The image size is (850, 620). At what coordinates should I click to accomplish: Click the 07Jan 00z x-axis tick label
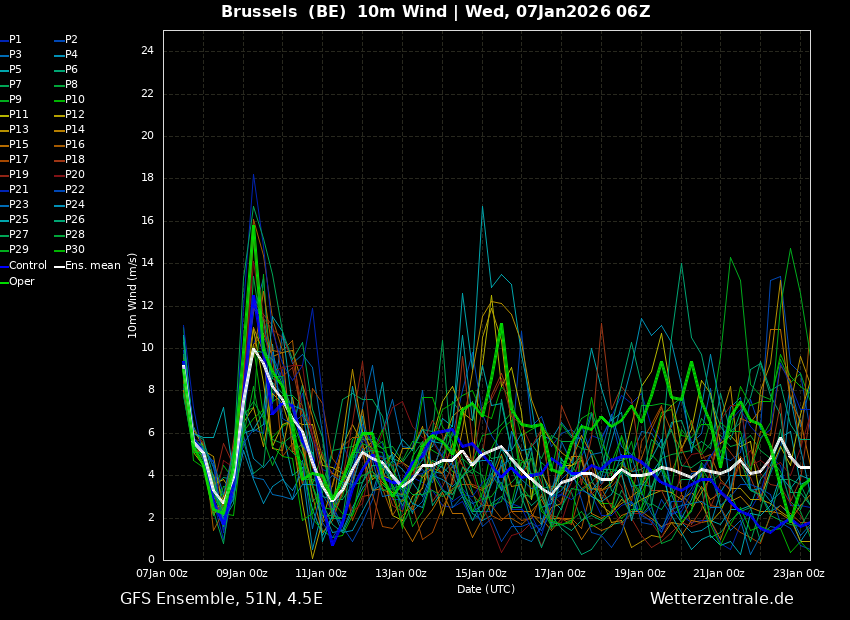pos(162,573)
